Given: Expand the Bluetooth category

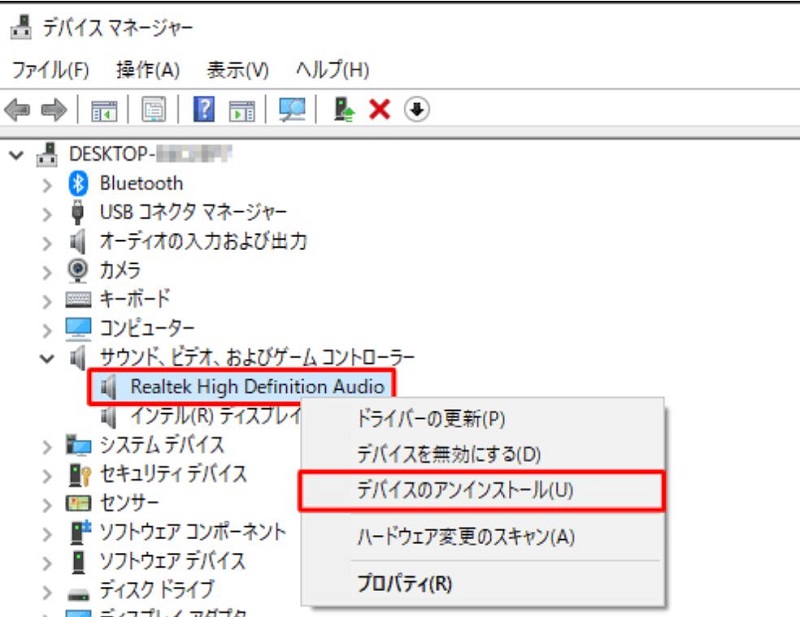Looking at the screenshot, I should (47, 185).
